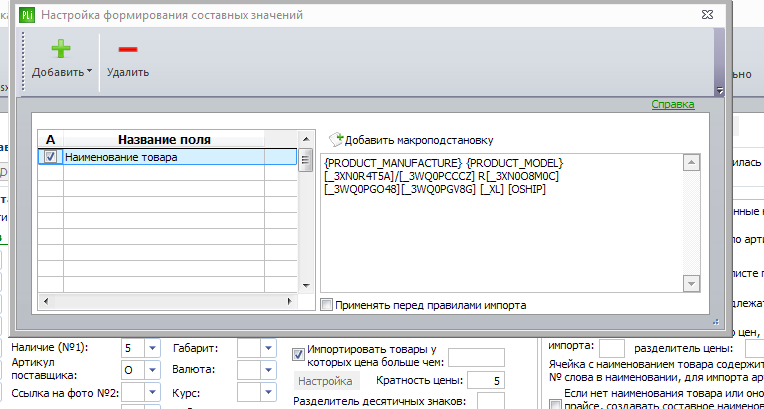This screenshot has height=409, width=764.
Task: Click the Разделитель десятичных знаков input field
Action: point(491,401)
